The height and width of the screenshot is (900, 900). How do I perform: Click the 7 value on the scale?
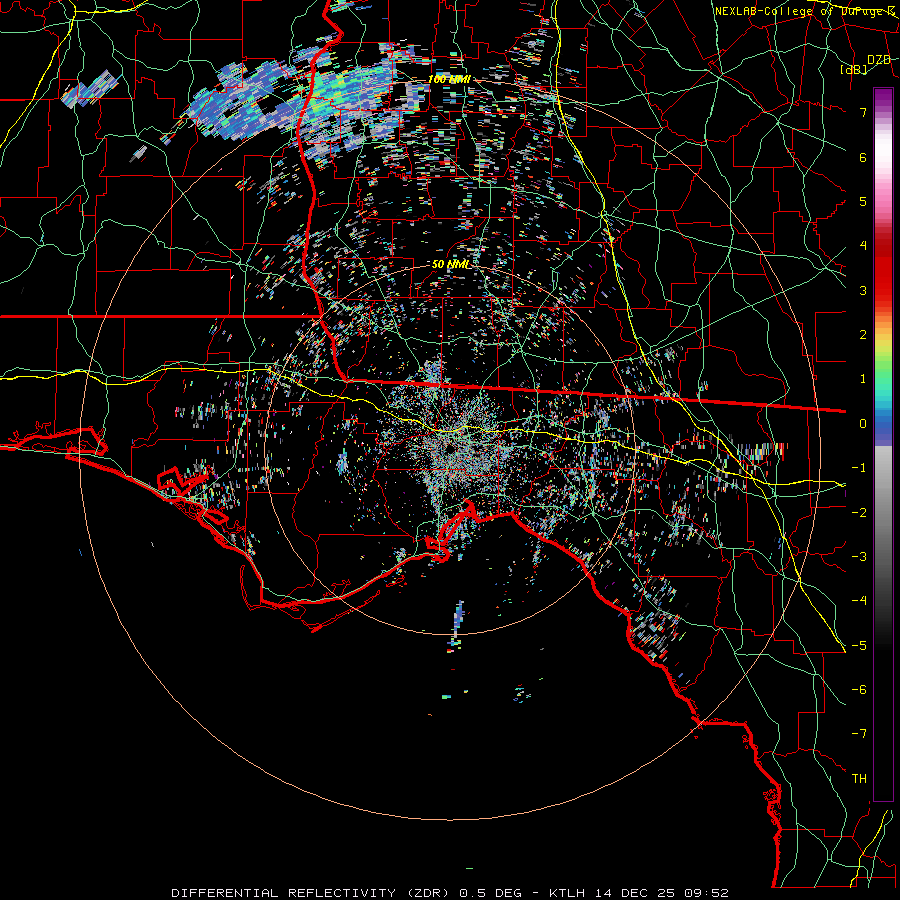click(x=863, y=112)
